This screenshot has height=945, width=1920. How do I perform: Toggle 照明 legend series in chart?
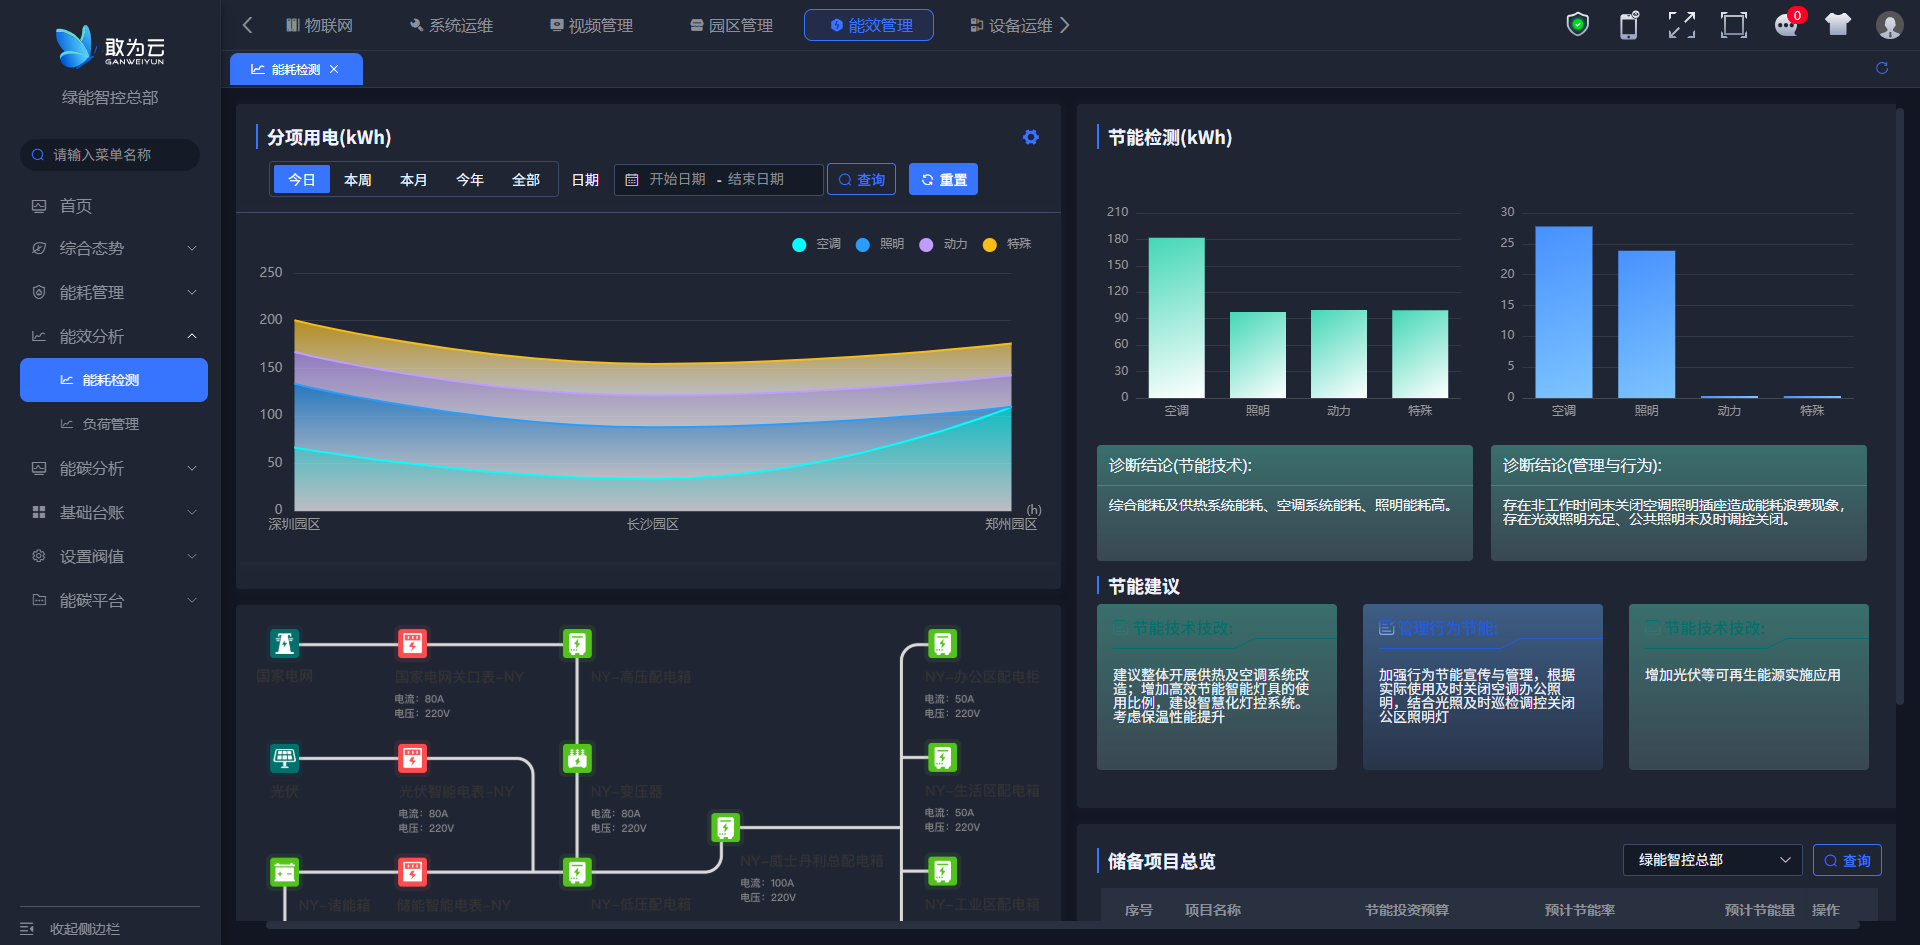pyautogui.click(x=880, y=244)
